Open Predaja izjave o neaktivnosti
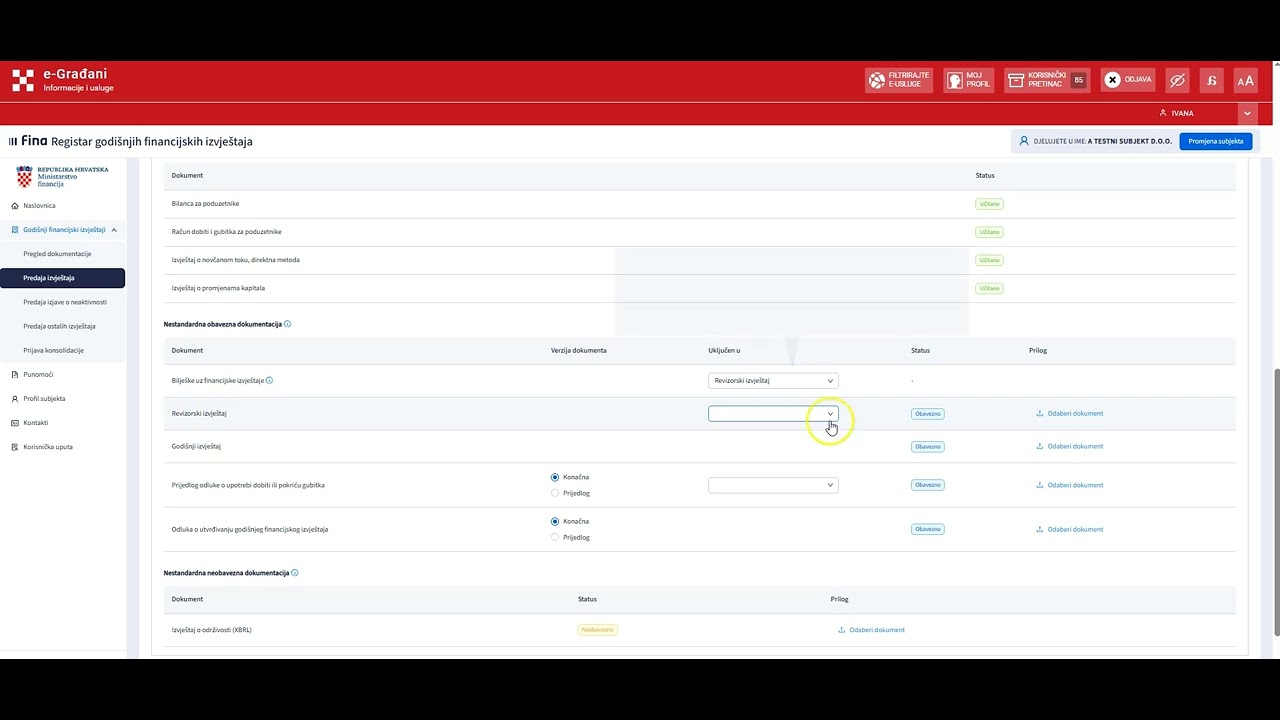This screenshot has height=720, width=1280. [x=65, y=302]
